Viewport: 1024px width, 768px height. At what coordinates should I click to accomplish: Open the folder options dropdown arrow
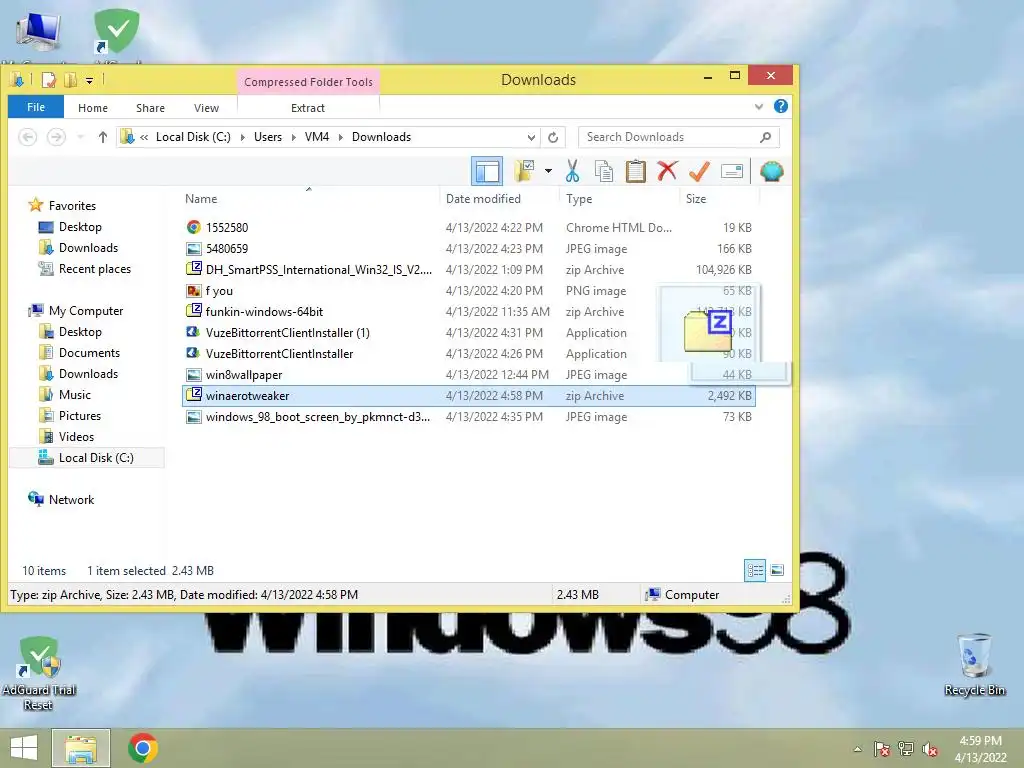pyautogui.click(x=548, y=171)
